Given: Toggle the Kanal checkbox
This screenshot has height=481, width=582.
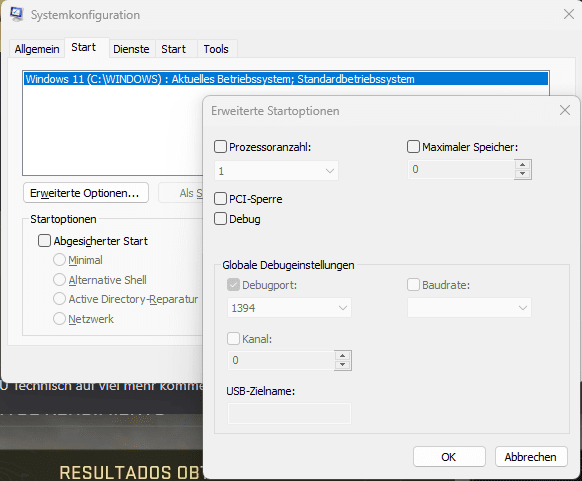Looking at the screenshot, I should [233, 338].
